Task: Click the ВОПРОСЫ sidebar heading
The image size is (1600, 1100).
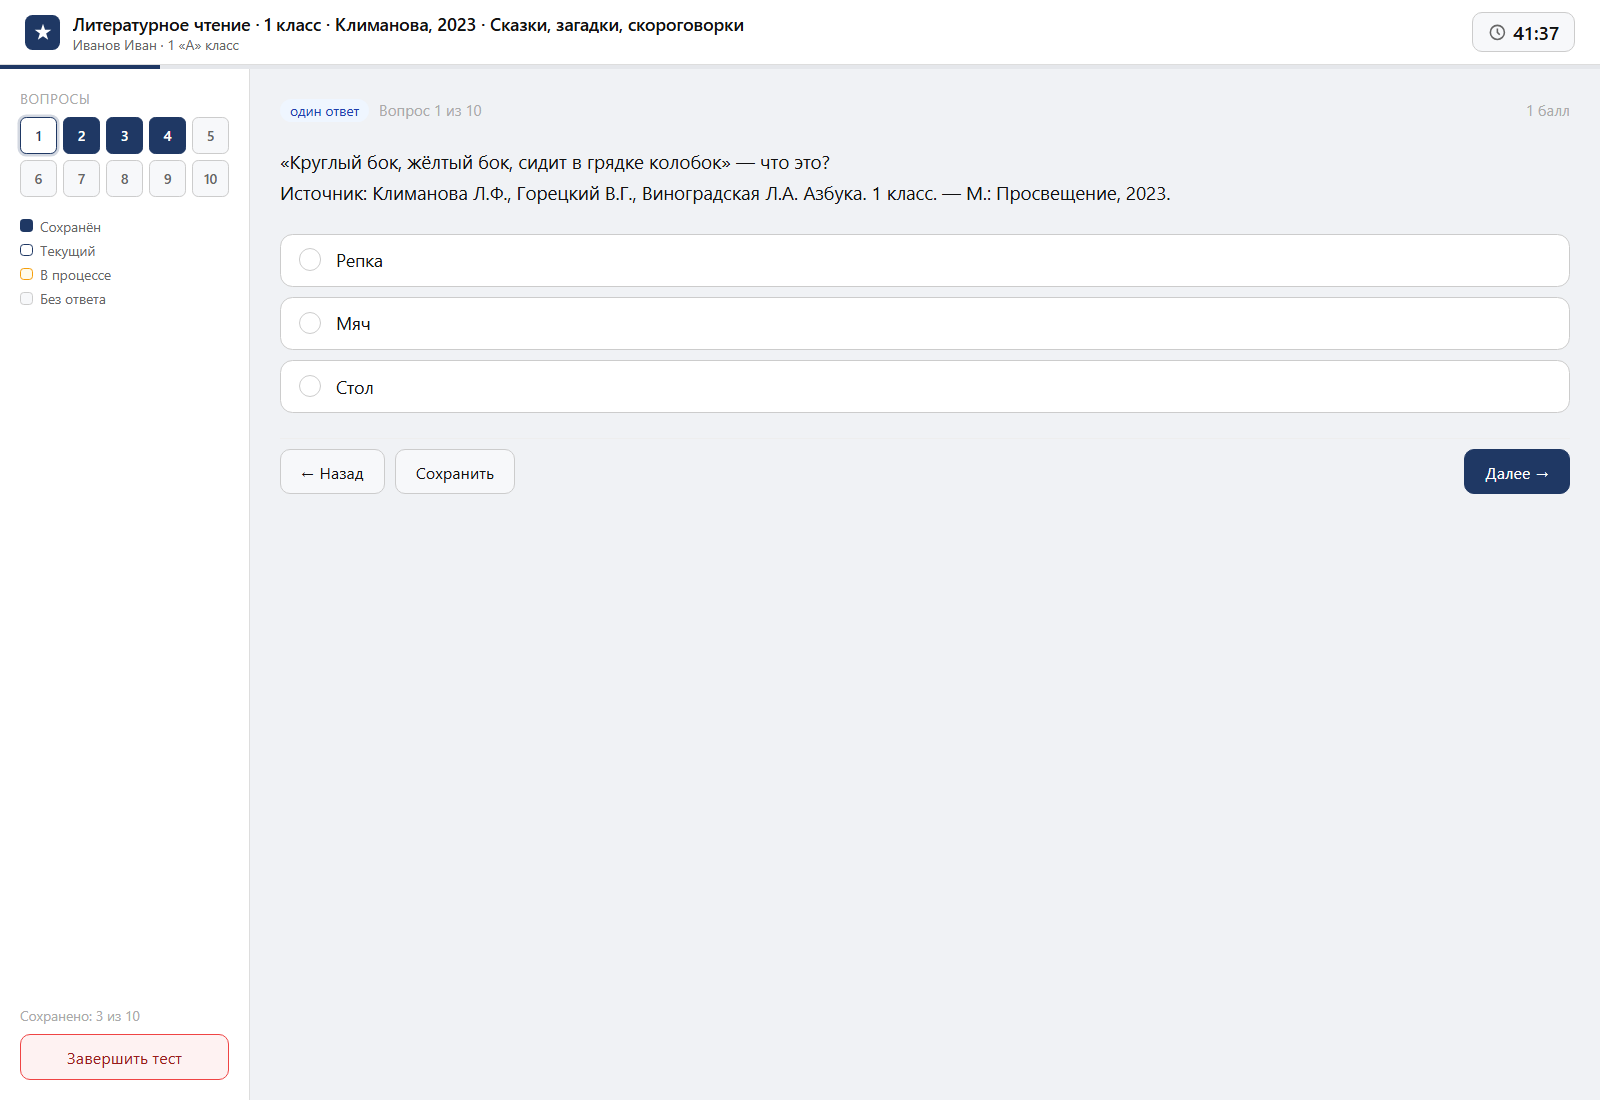Action: [x=55, y=99]
